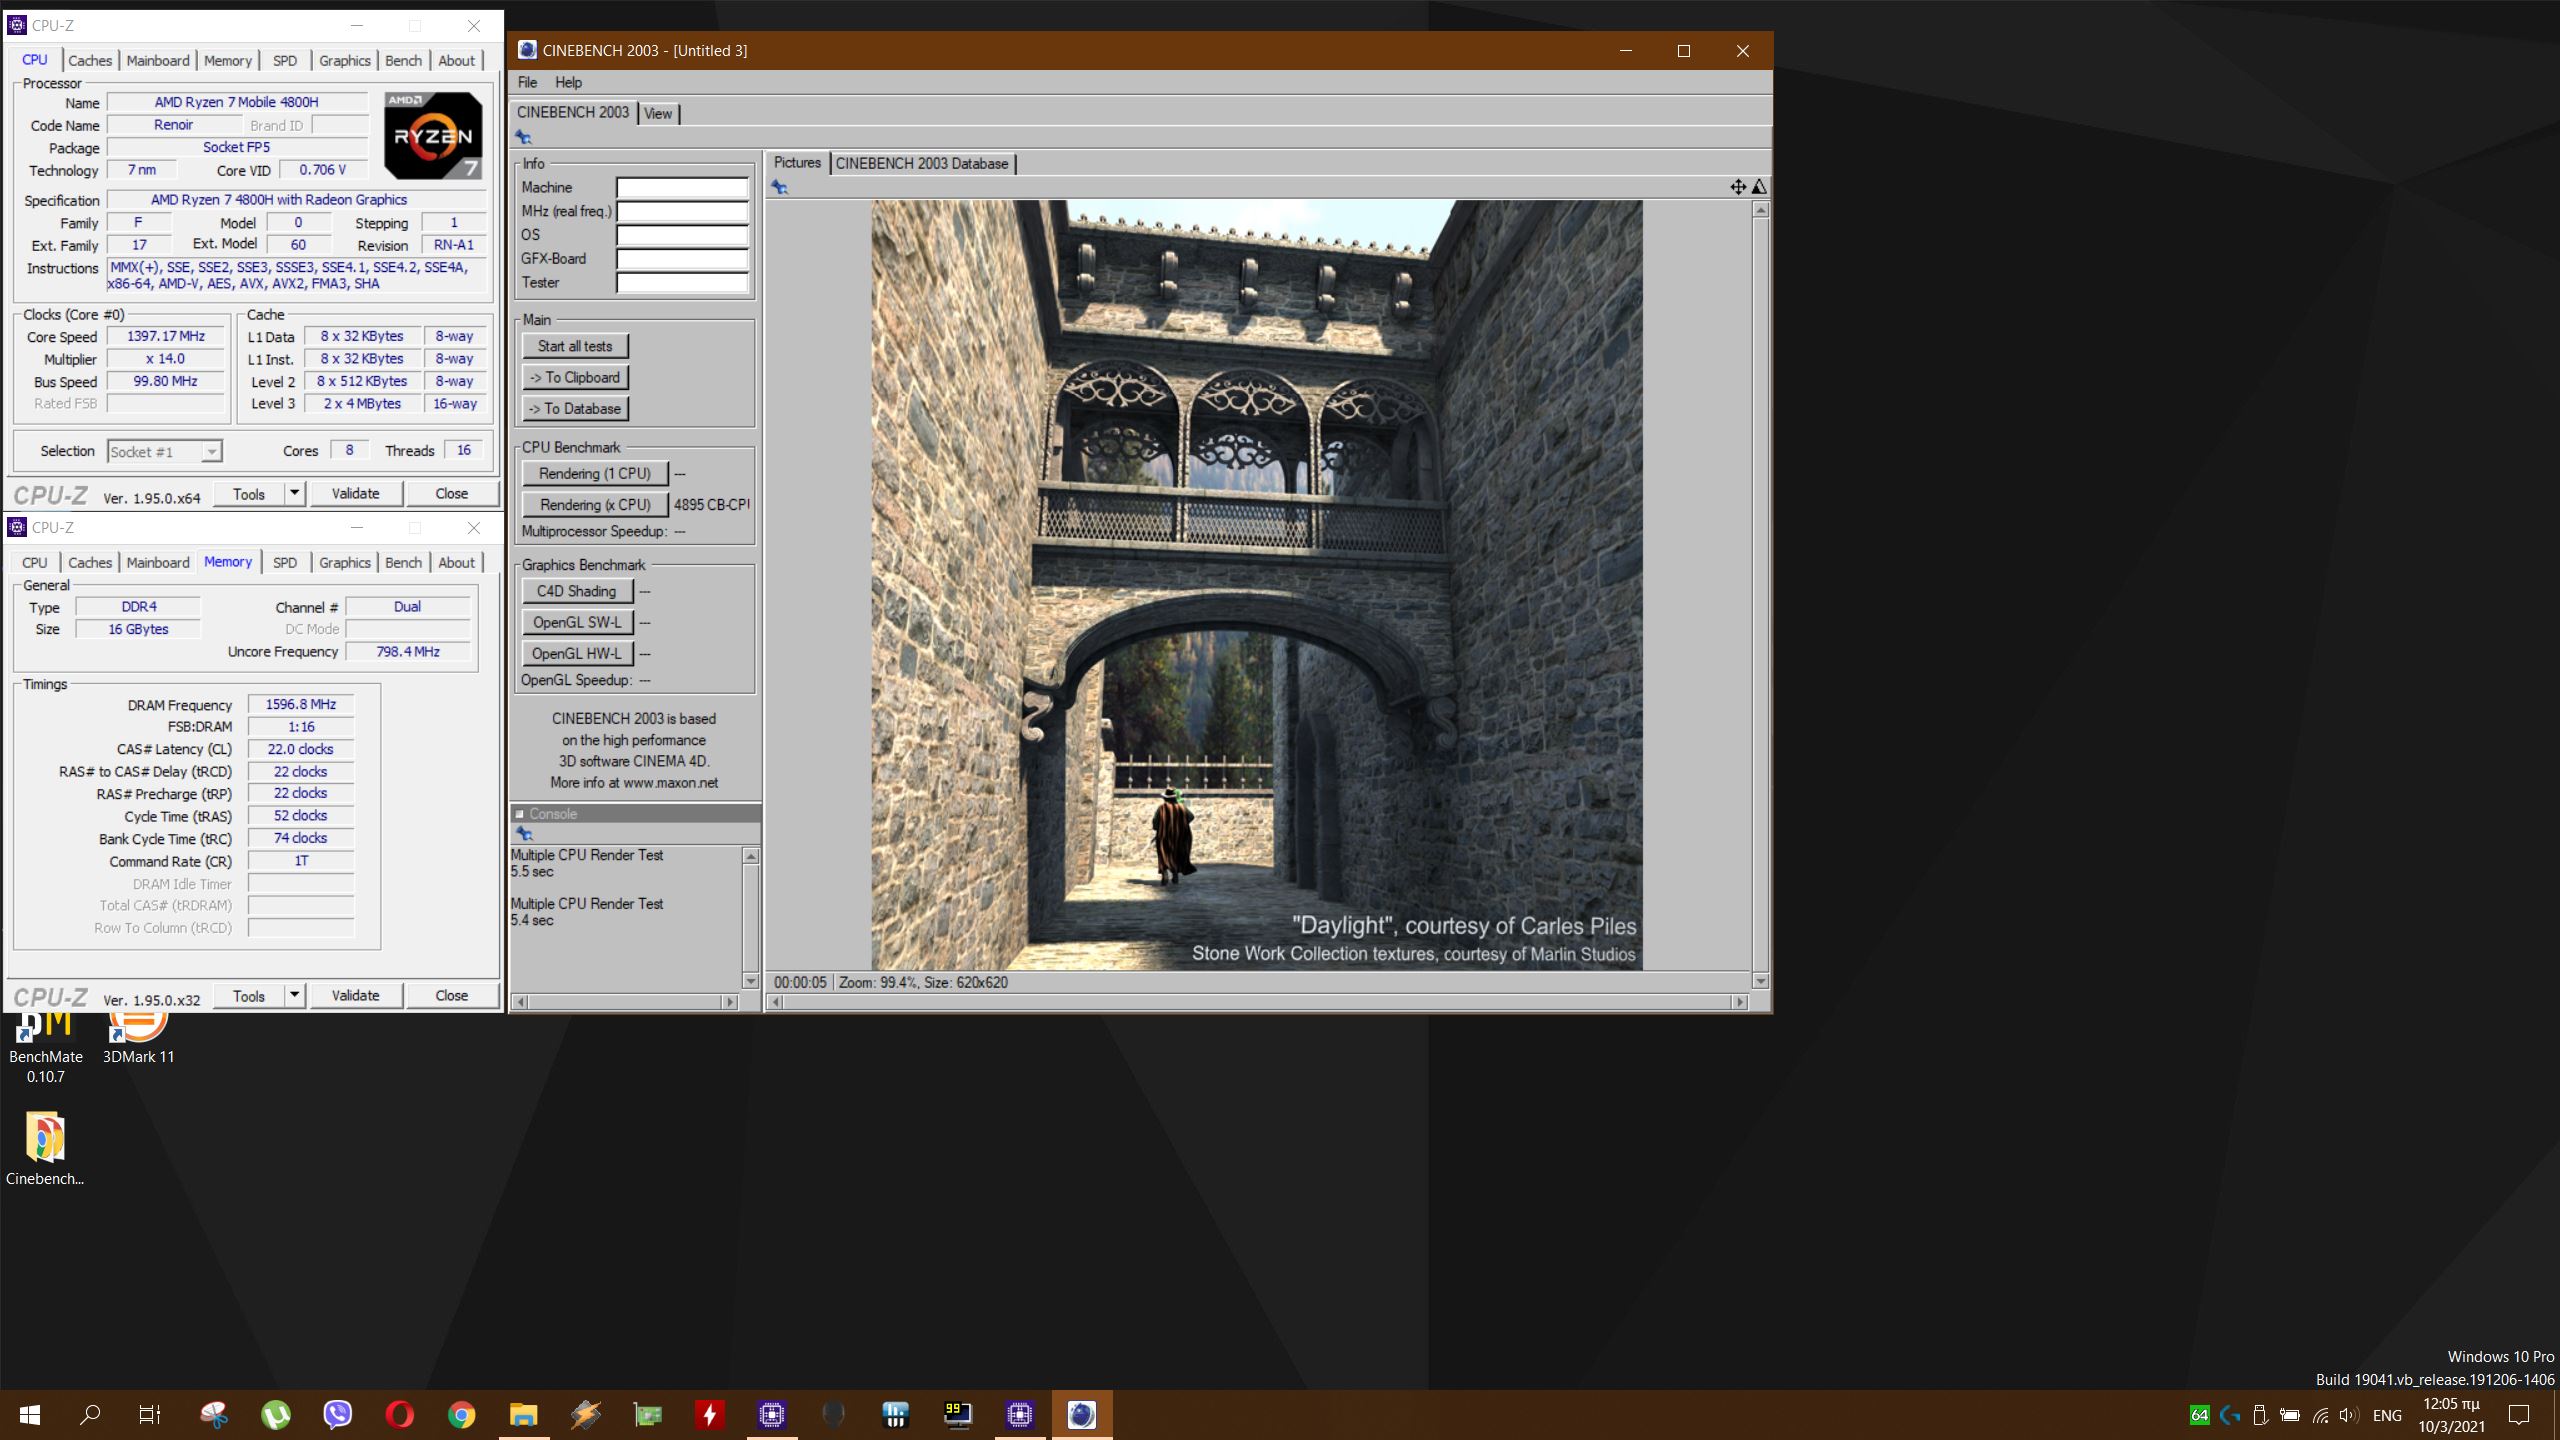Image resolution: width=2560 pixels, height=1440 pixels.
Task: Open the CINEBENCH 2003 Database tab
Action: coord(922,163)
